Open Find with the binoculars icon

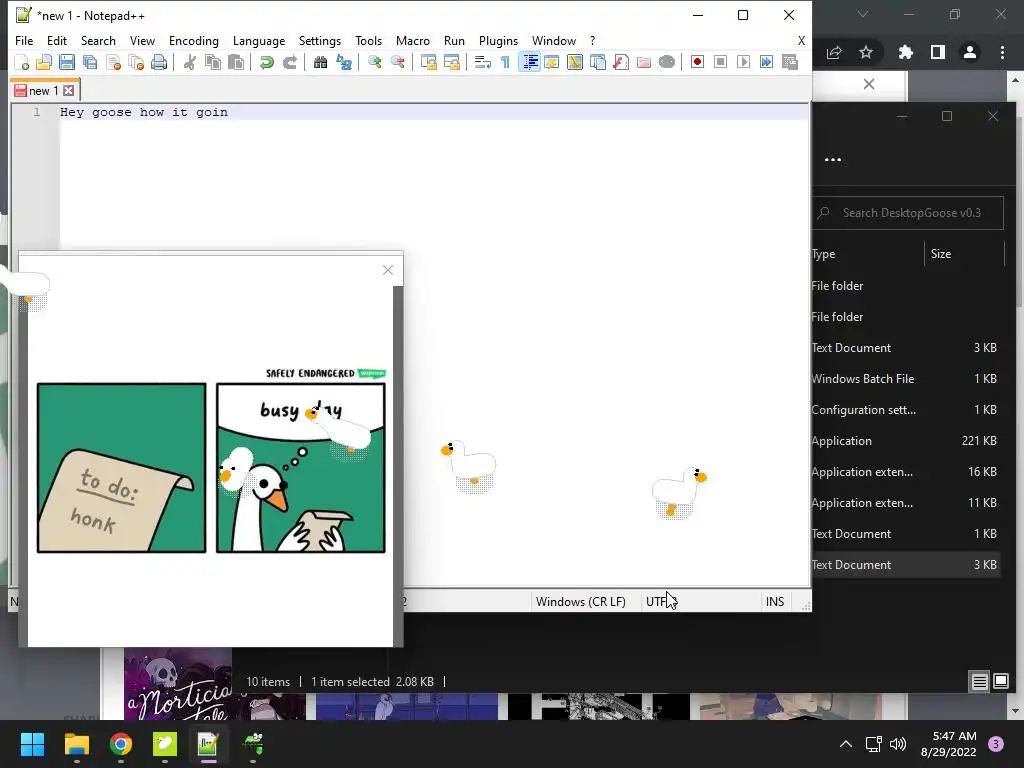pyautogui.click(x=320, y=62)
